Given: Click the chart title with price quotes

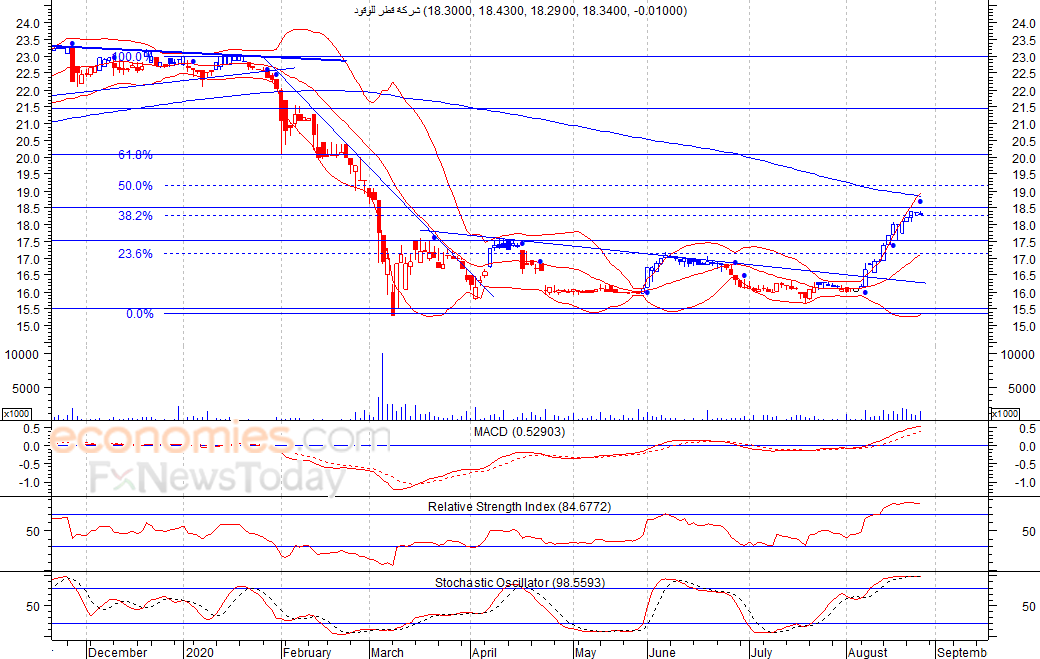Looking at the screenshot, I should click(520, 11).
